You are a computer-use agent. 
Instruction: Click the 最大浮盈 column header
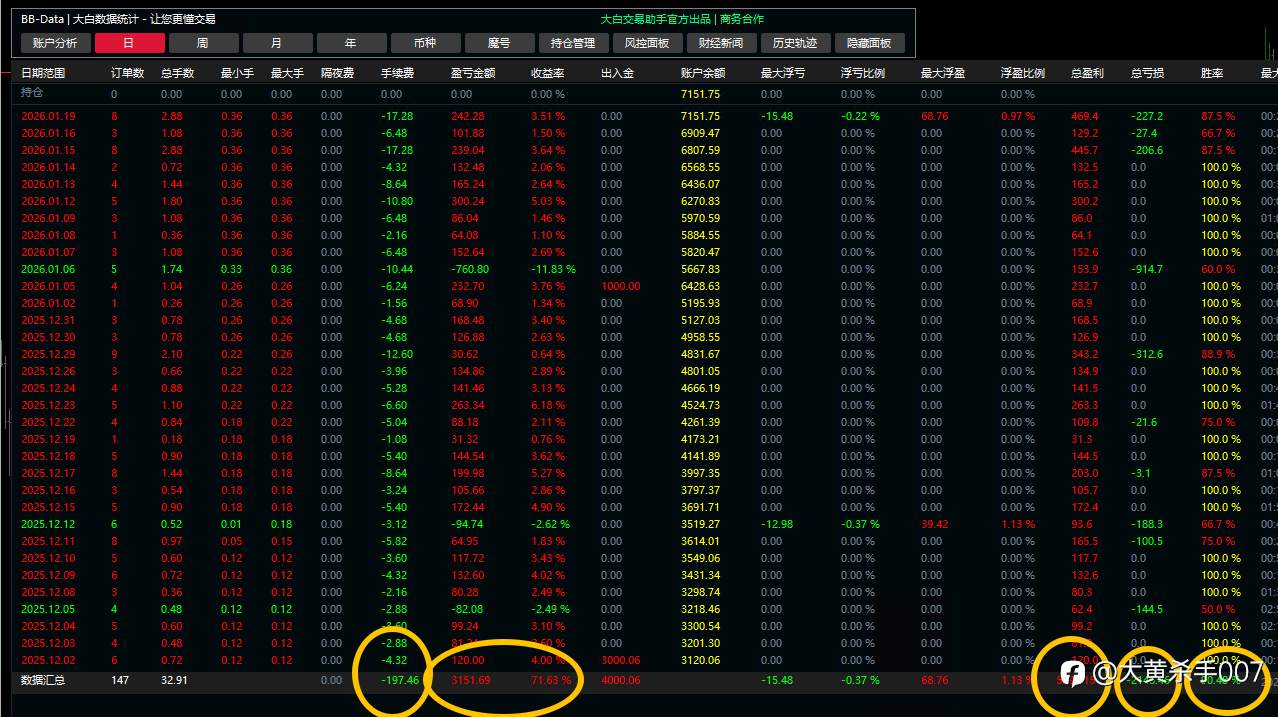click(x=943, y=73)
